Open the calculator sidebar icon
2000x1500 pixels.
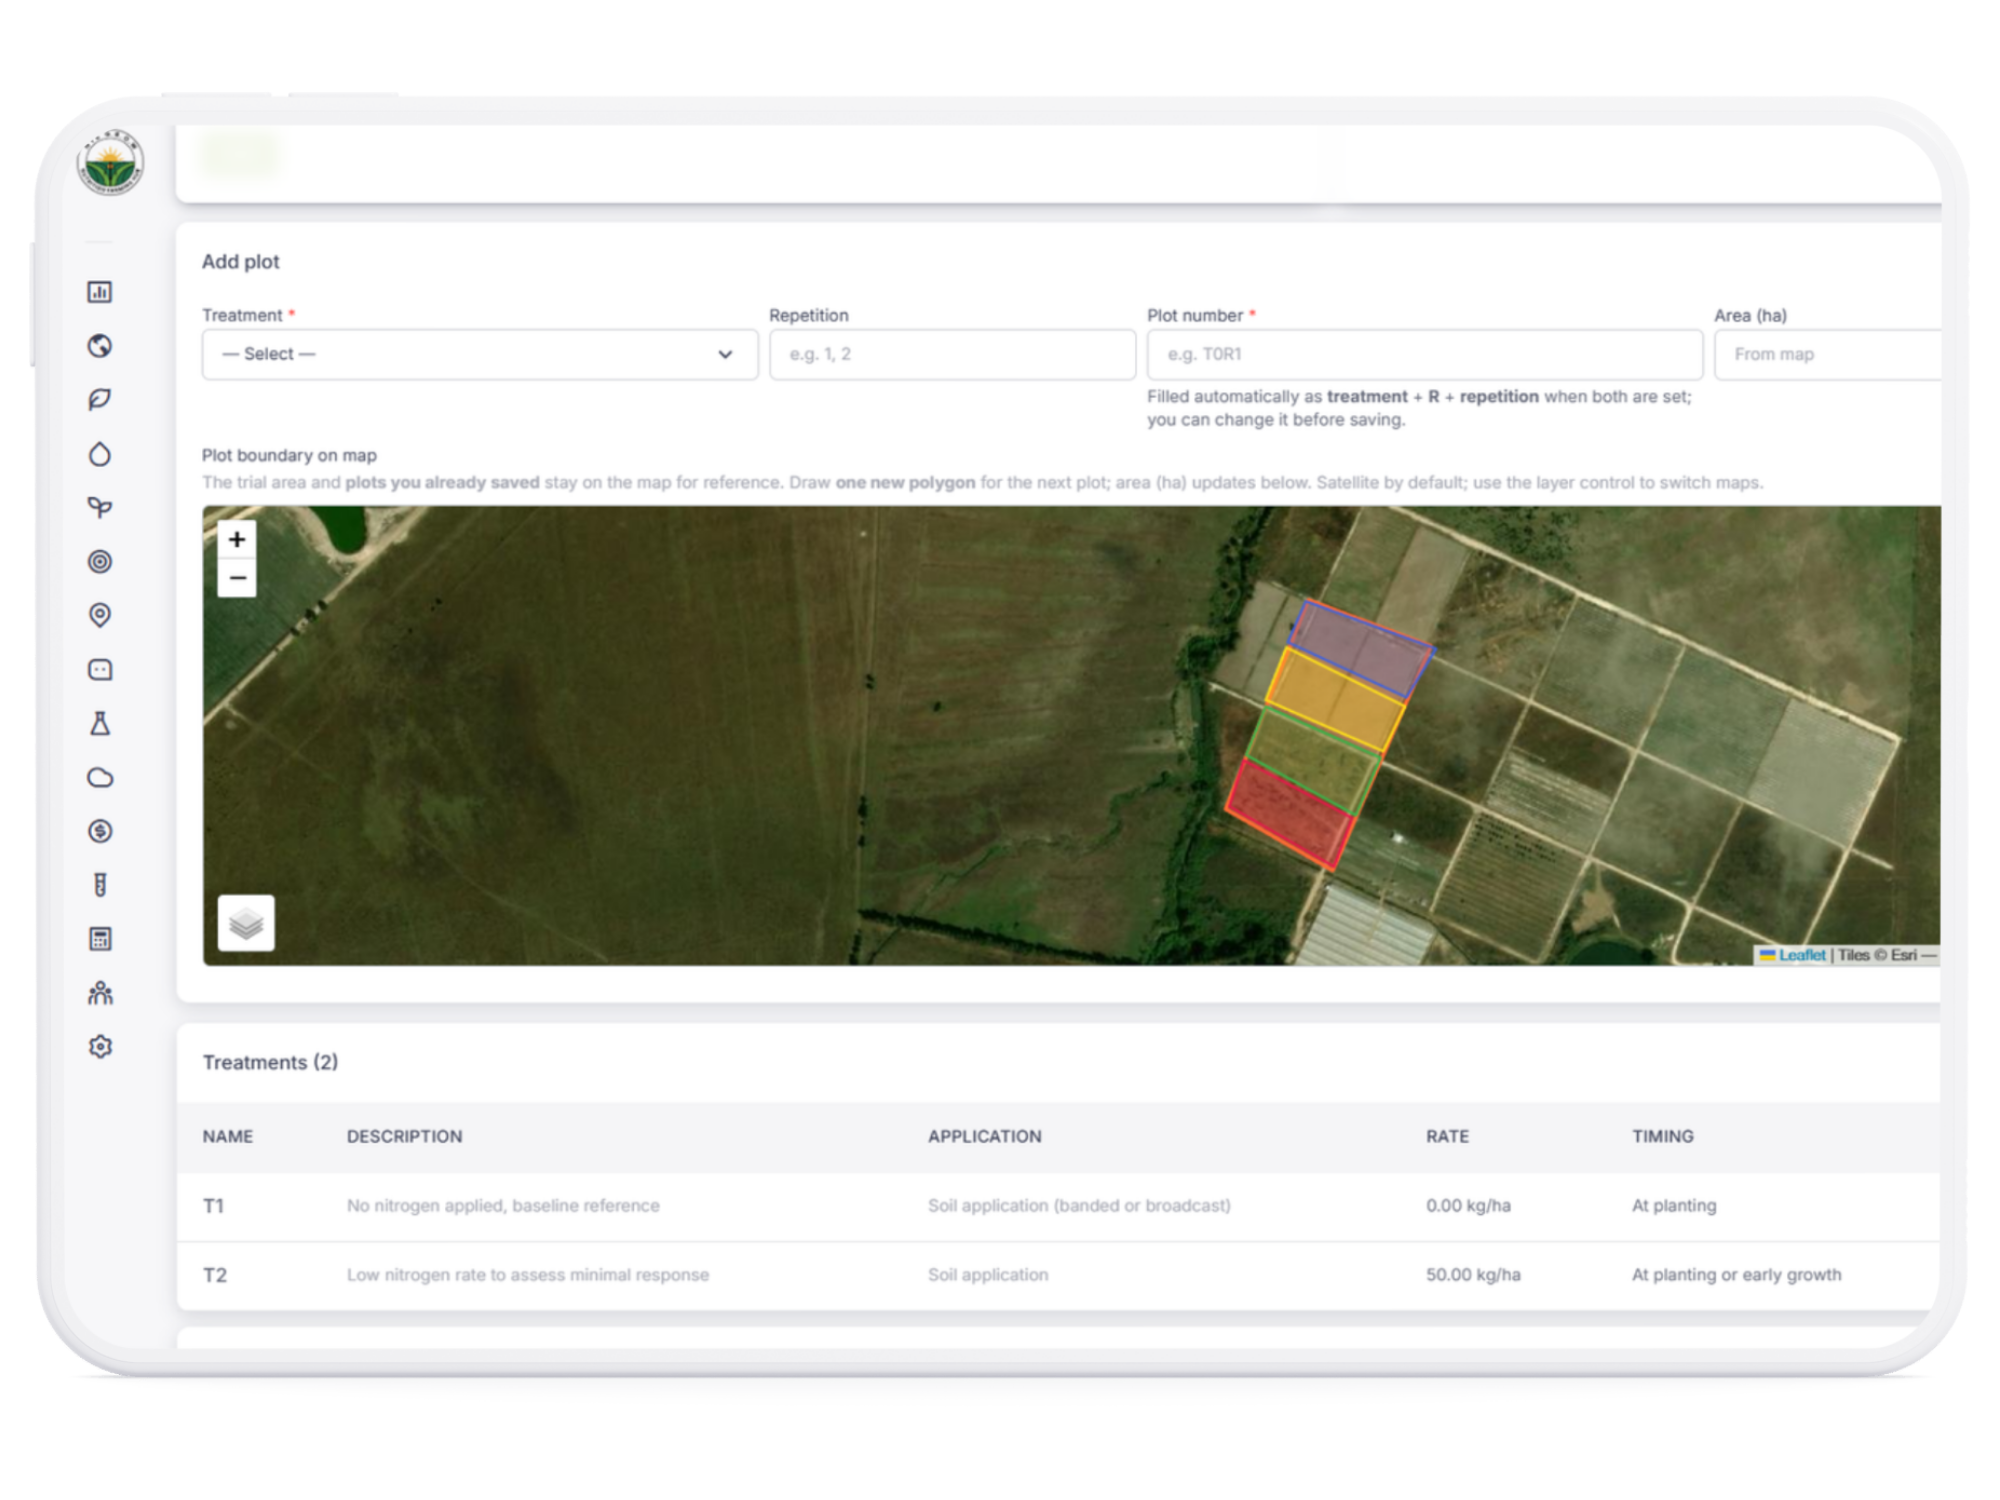pos(100,939)
